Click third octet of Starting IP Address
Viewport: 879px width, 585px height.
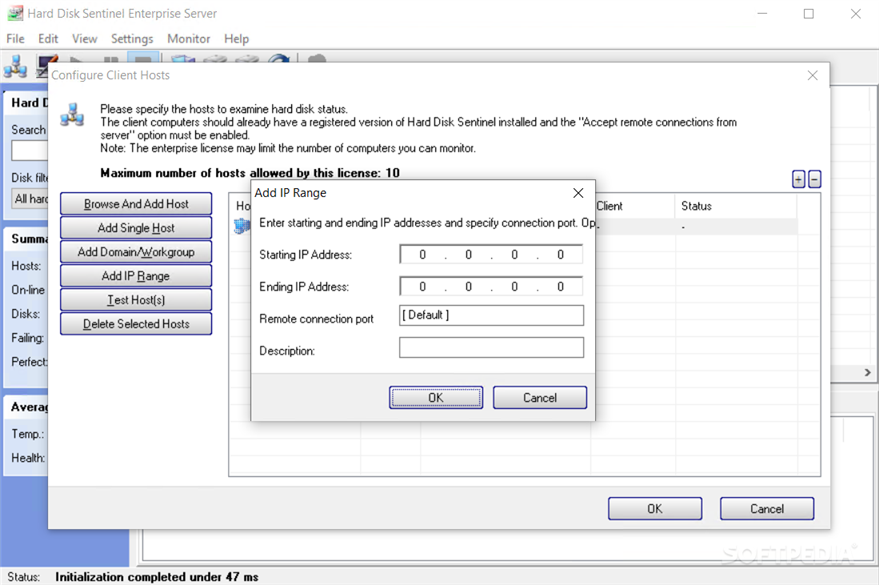point(515,255)
